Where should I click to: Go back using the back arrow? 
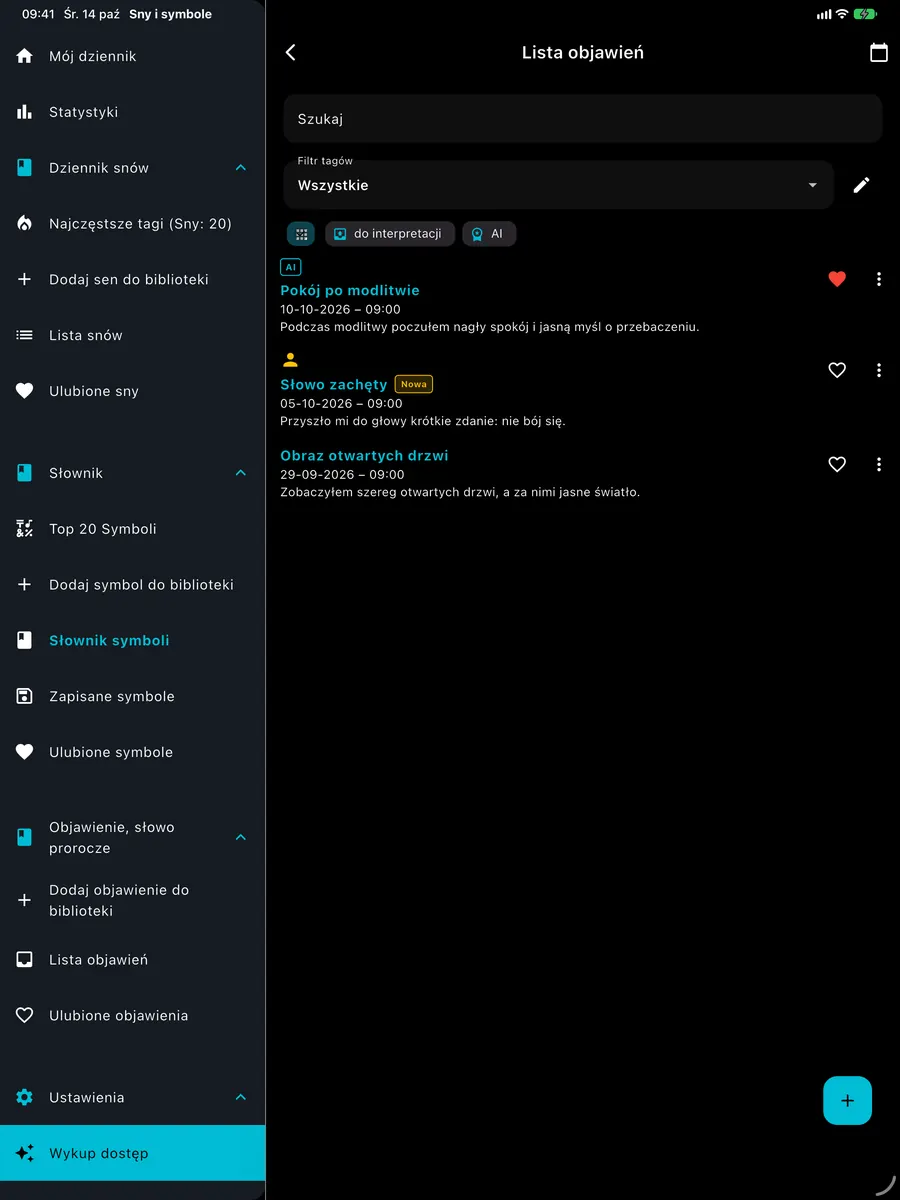291,53
